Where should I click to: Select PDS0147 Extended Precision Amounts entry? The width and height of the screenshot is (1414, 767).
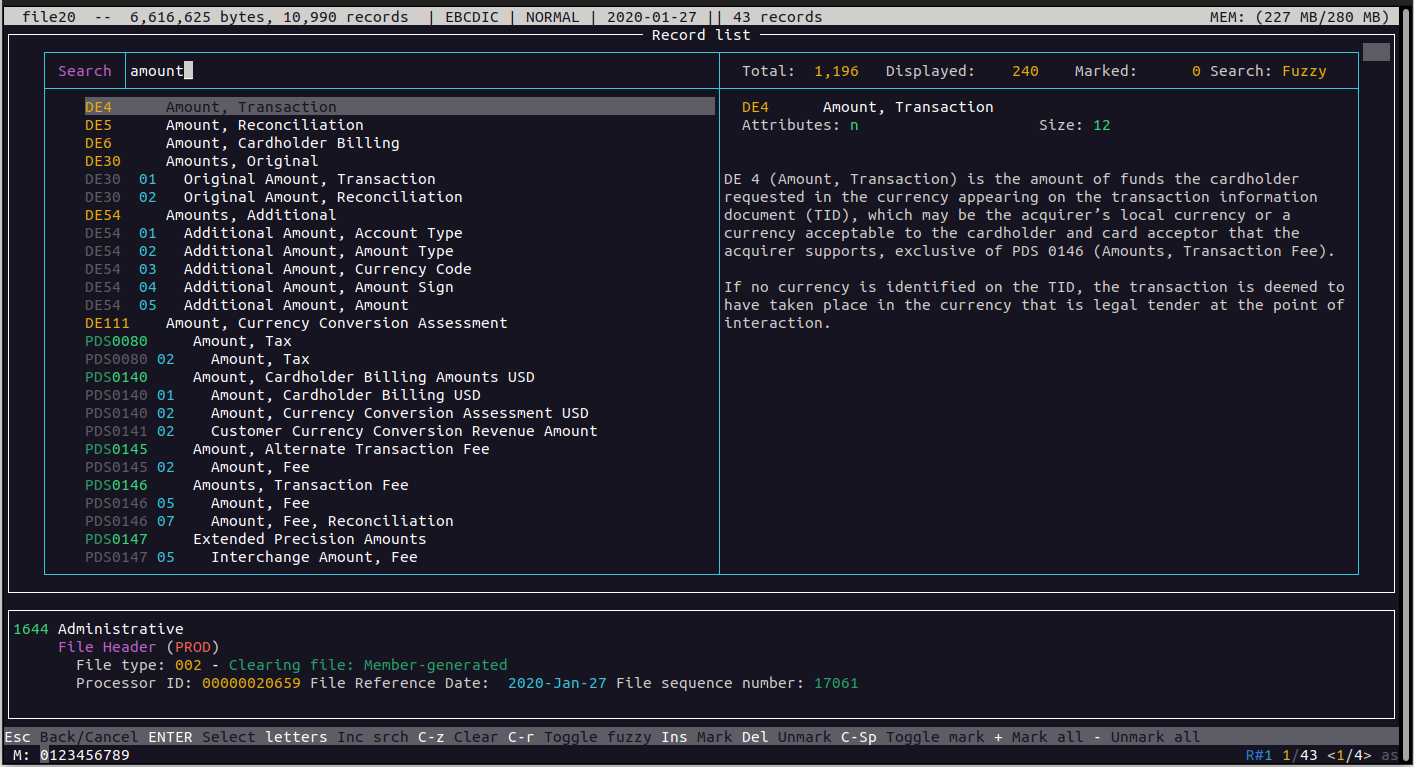click(309, 539)
